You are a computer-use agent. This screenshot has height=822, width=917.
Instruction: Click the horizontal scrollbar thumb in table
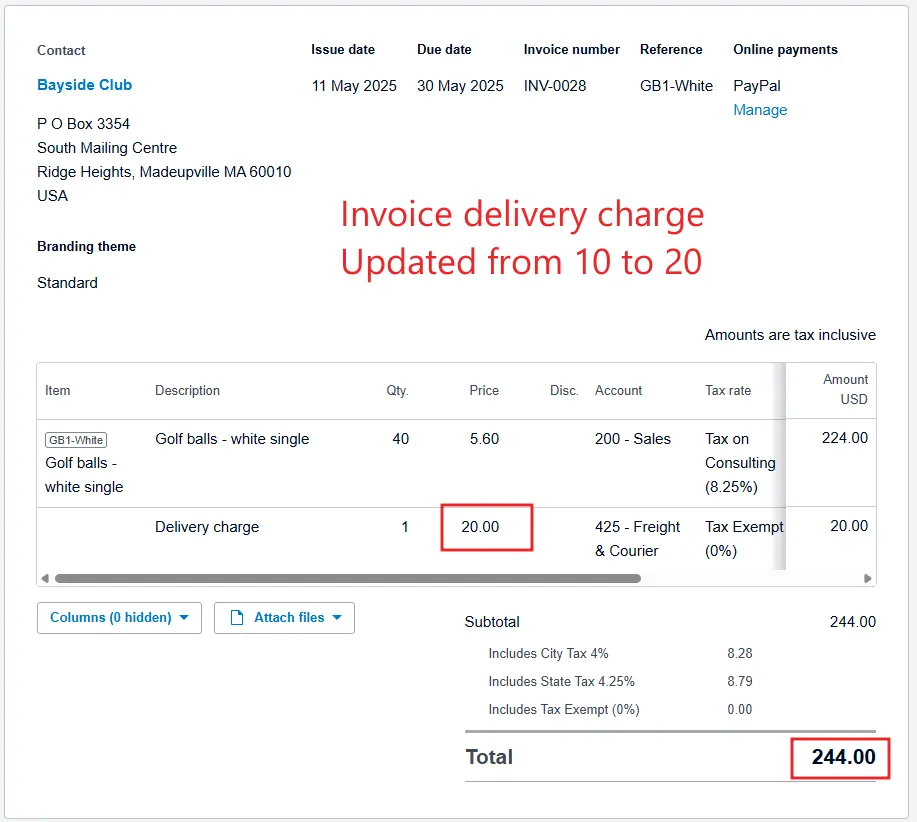347,578
